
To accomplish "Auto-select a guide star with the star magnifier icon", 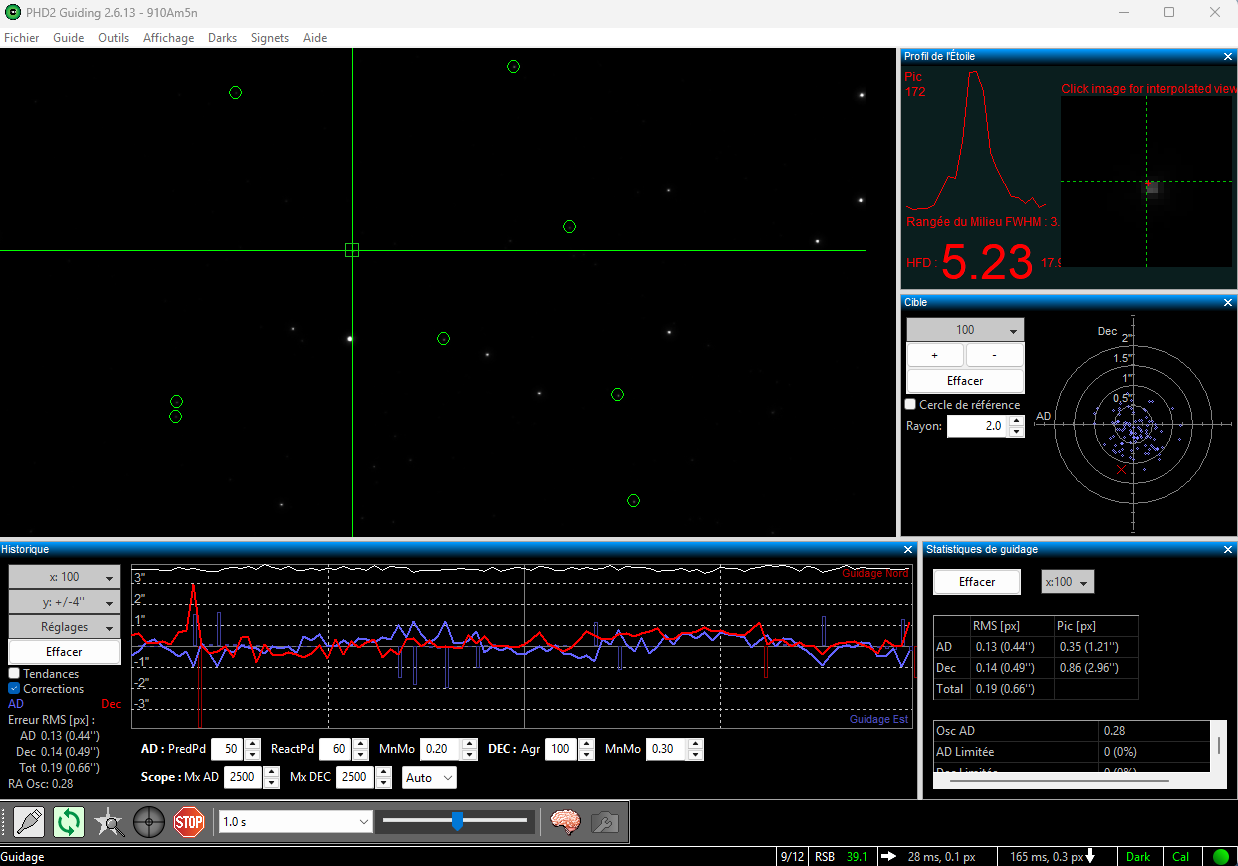I will point(109,822).
